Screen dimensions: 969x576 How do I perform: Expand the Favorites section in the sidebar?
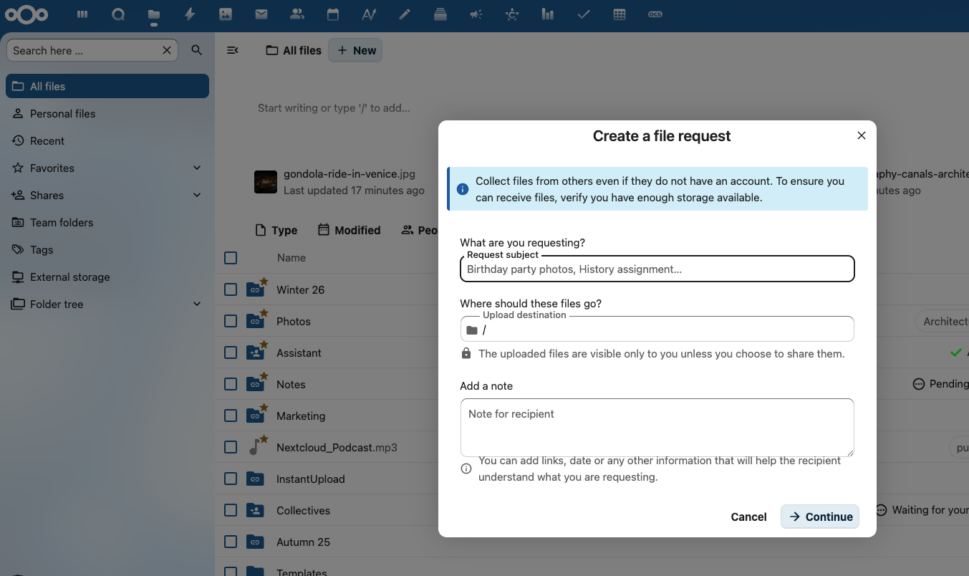(x=196, y=167)
